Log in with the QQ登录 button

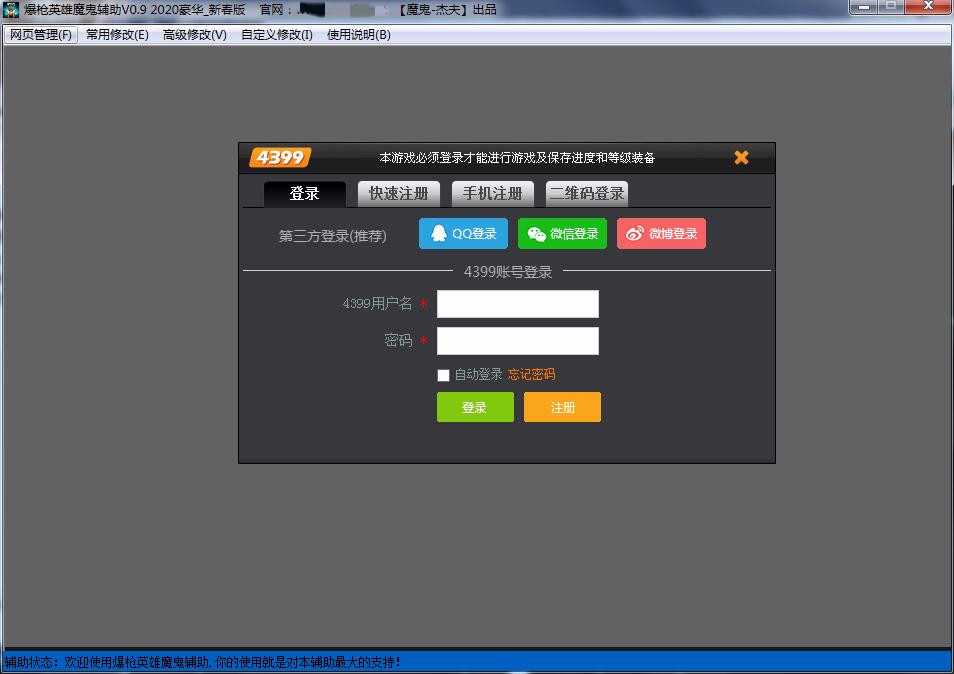tap(463, 234)
